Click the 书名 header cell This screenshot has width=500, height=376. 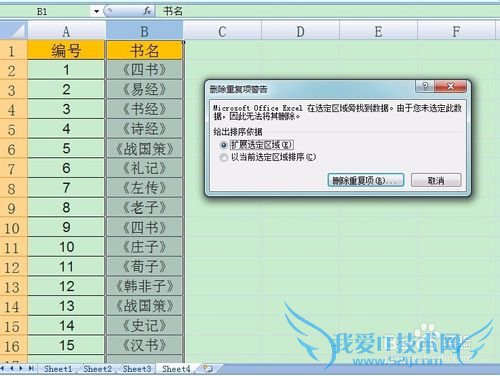click(x=144, y=51)
